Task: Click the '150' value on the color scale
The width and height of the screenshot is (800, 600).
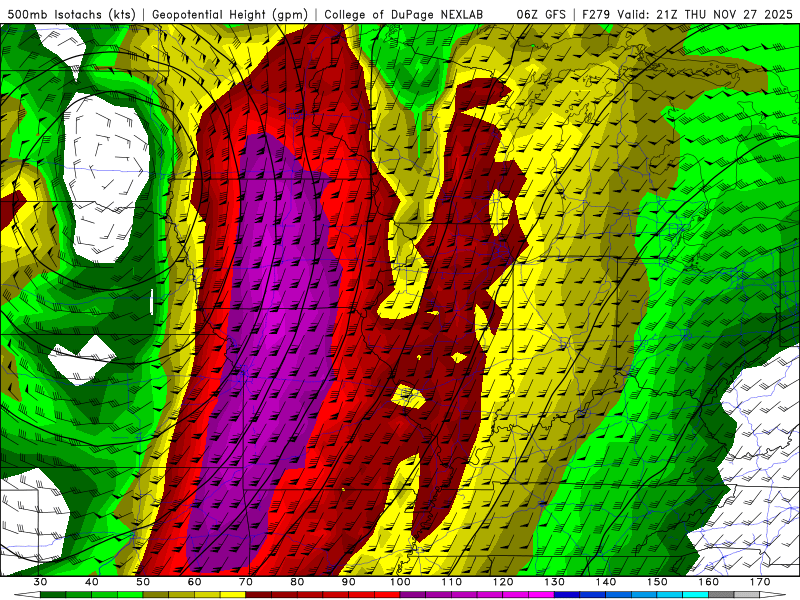Action: click(x=657, y=582)
